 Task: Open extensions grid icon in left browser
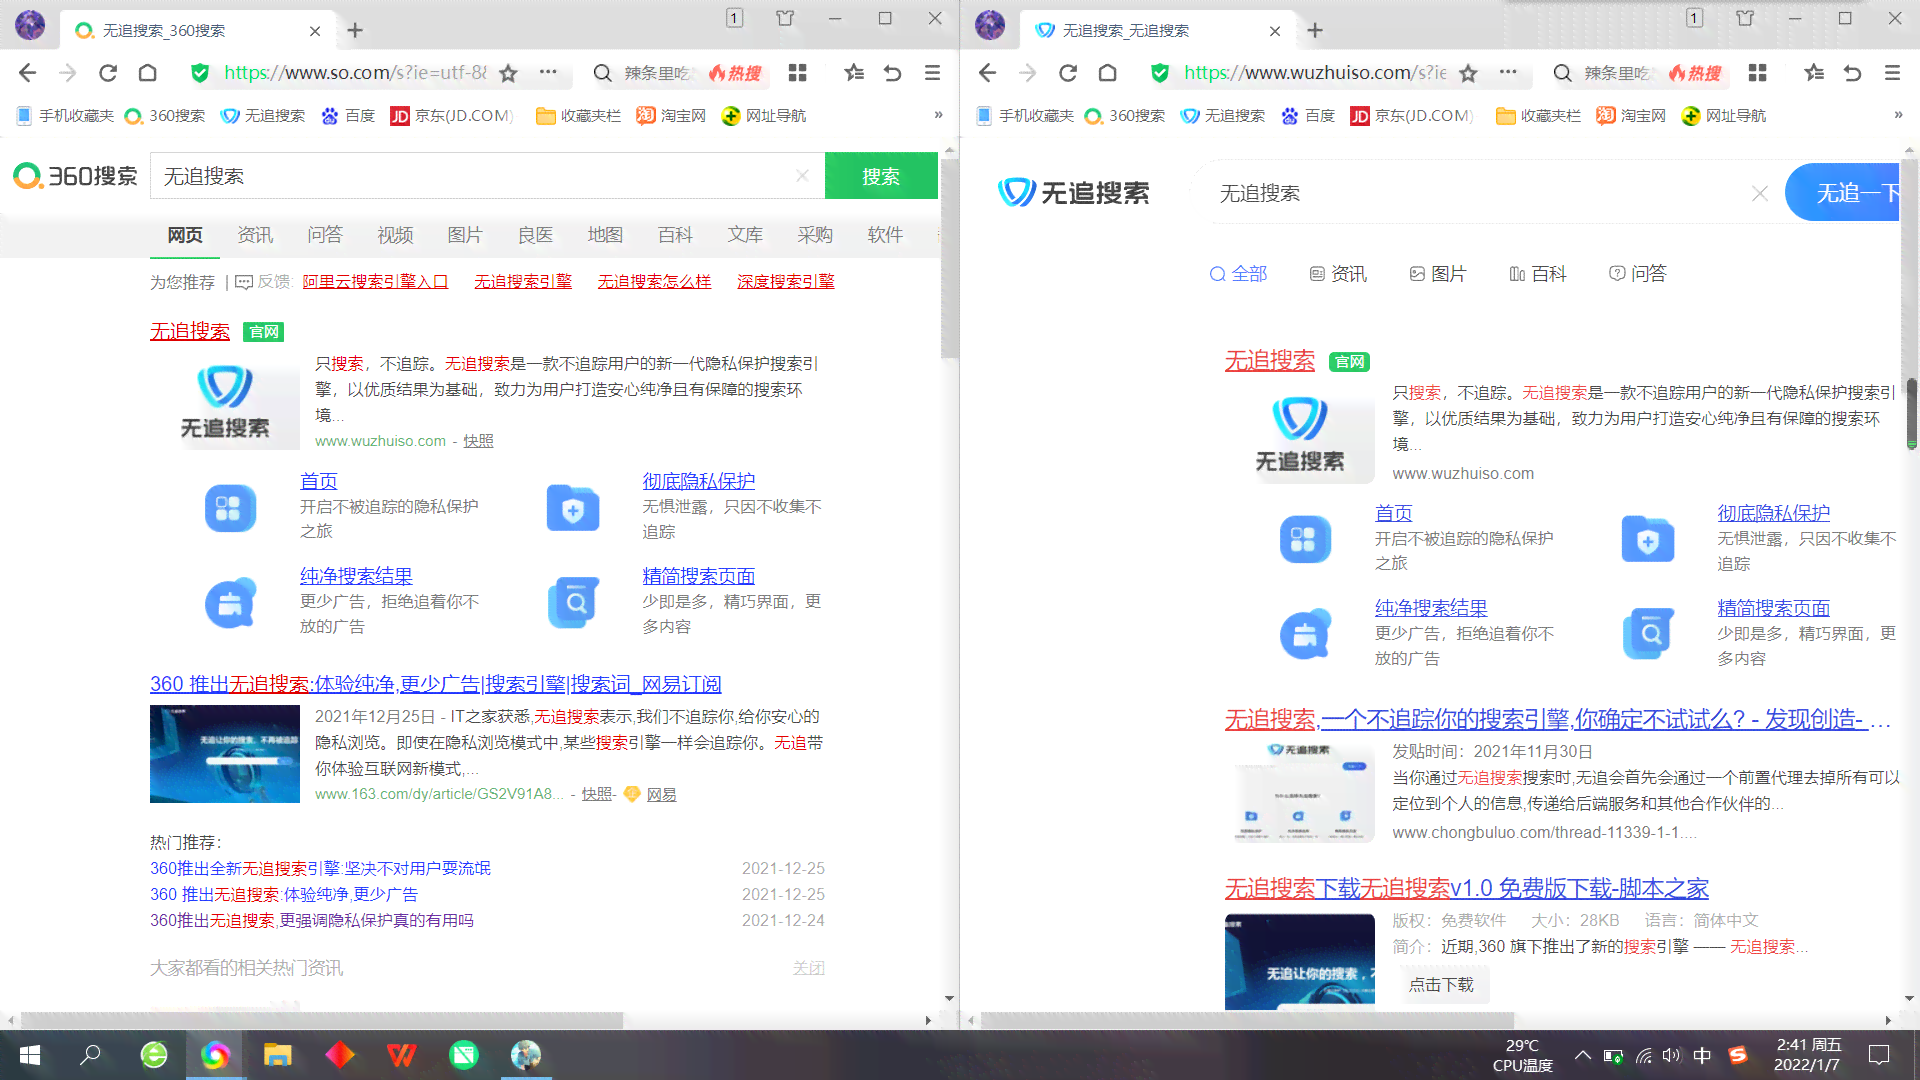tap(797, 73)
